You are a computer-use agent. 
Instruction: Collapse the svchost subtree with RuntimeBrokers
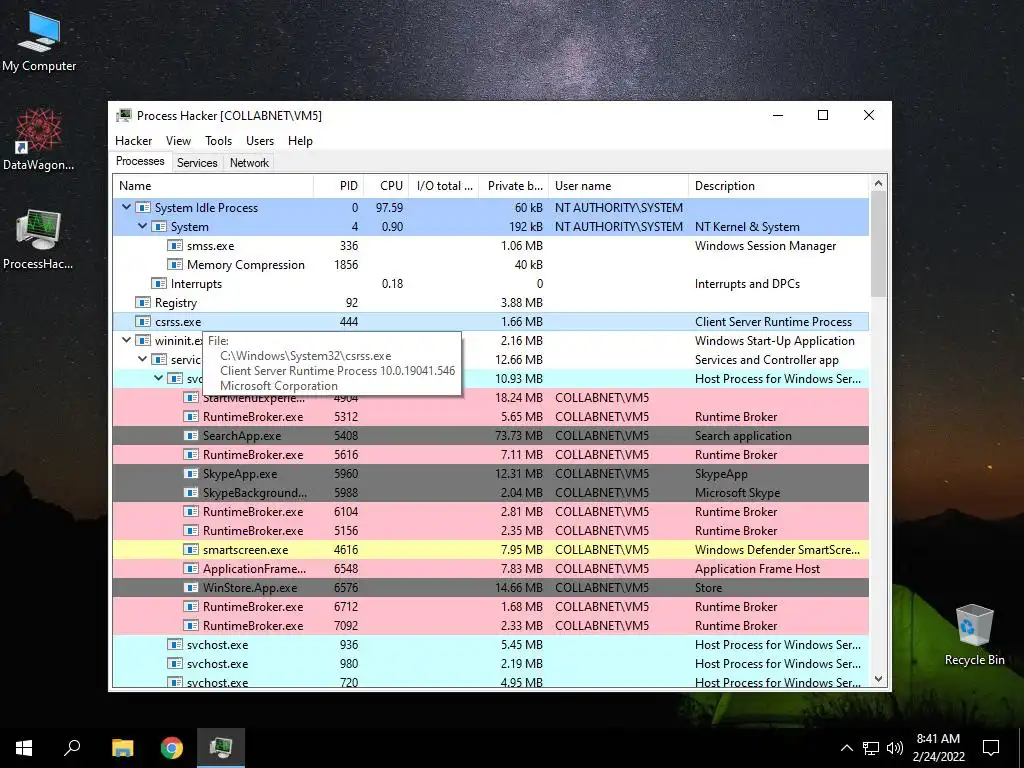coord(158,377)
